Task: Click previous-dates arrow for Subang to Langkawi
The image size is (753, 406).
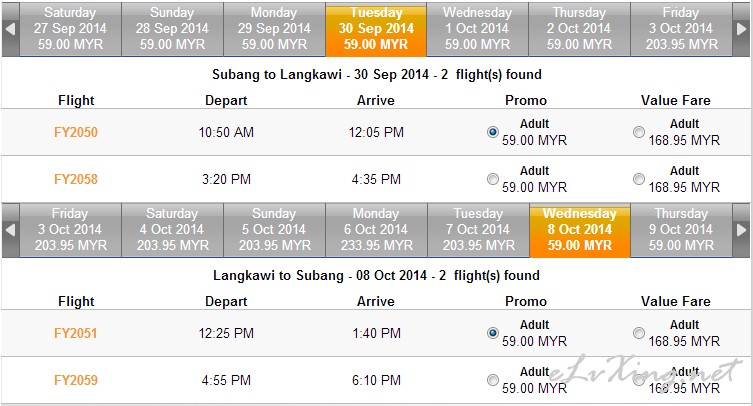Action: coord(10,29)
